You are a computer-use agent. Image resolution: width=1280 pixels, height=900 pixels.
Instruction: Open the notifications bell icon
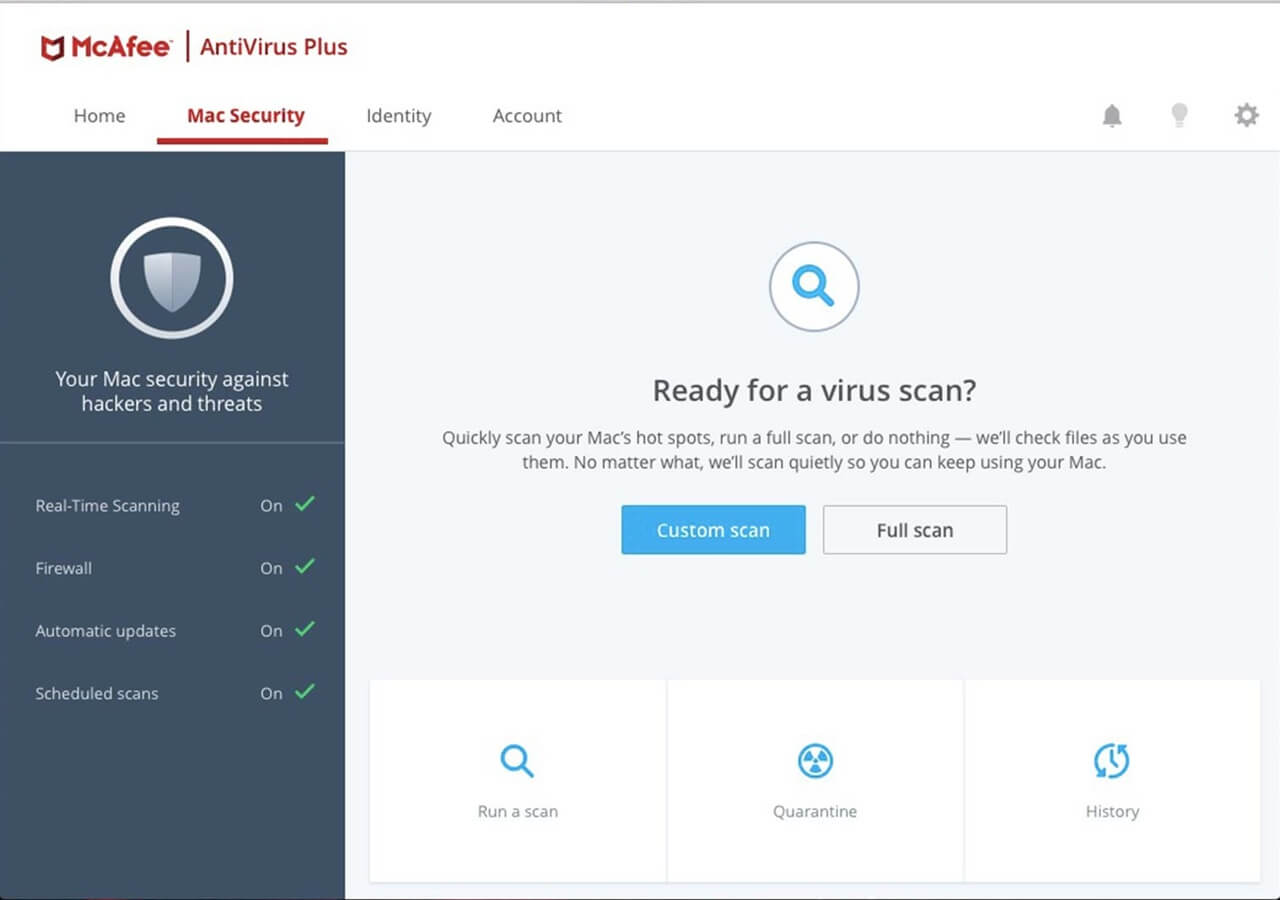click(x=1112, y=116)
